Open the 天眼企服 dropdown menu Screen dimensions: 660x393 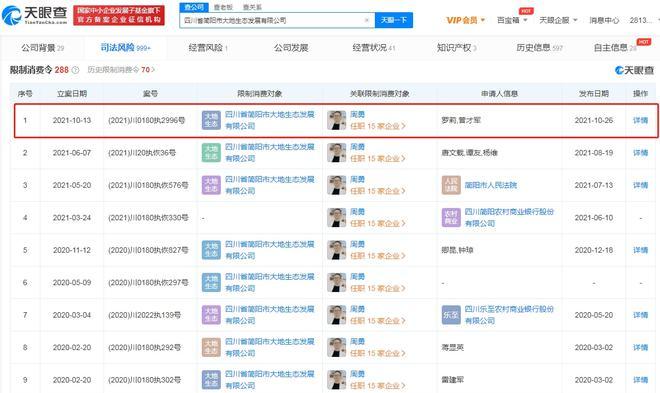click(558, 20)
